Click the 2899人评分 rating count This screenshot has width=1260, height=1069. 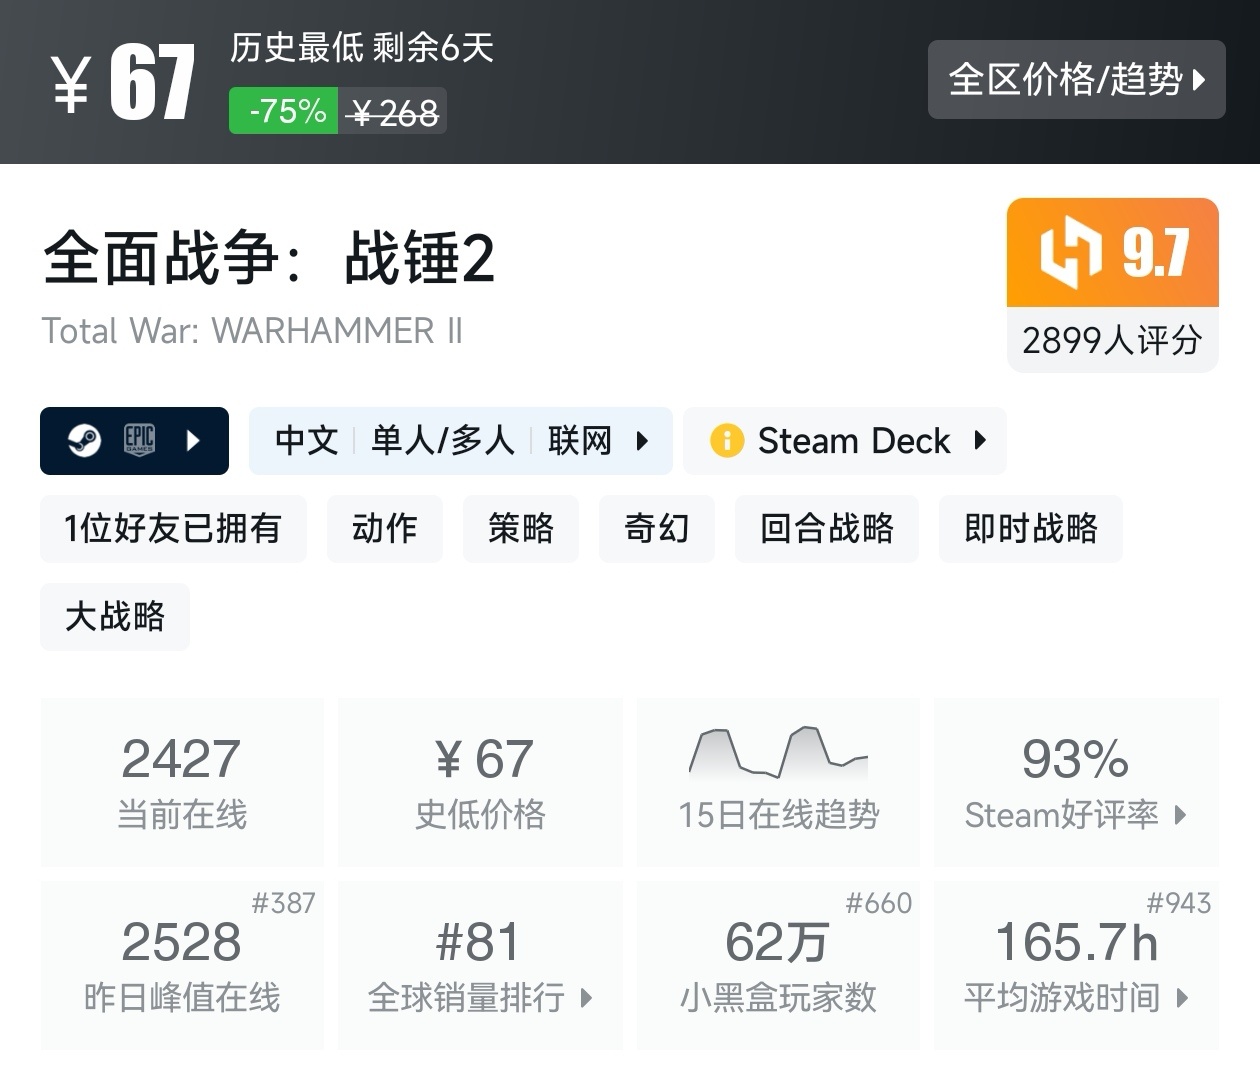click(1113, 340)
